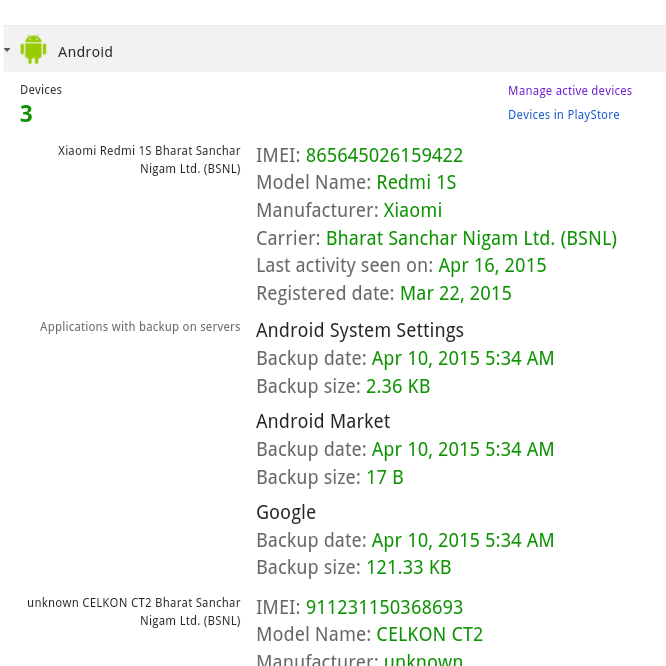Click the unknown CELKON CT2 device label
Image resolution: width=666 pixels, height=666 pixels.
pyautogui.click(x=134, y=612)
